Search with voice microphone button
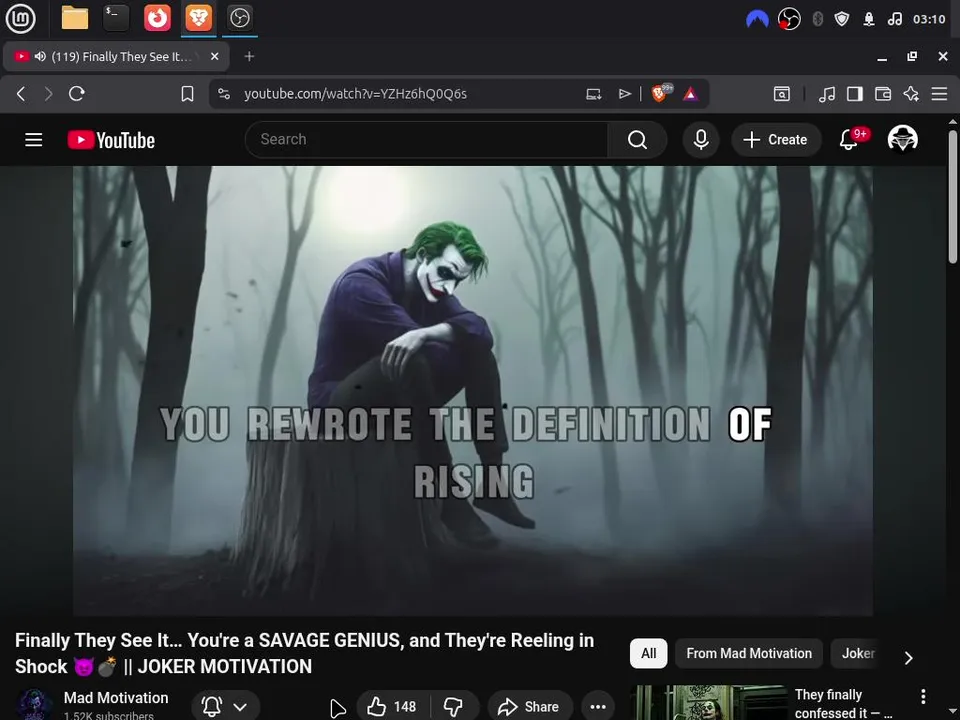The image size is (960, 720). click(701, 140)
